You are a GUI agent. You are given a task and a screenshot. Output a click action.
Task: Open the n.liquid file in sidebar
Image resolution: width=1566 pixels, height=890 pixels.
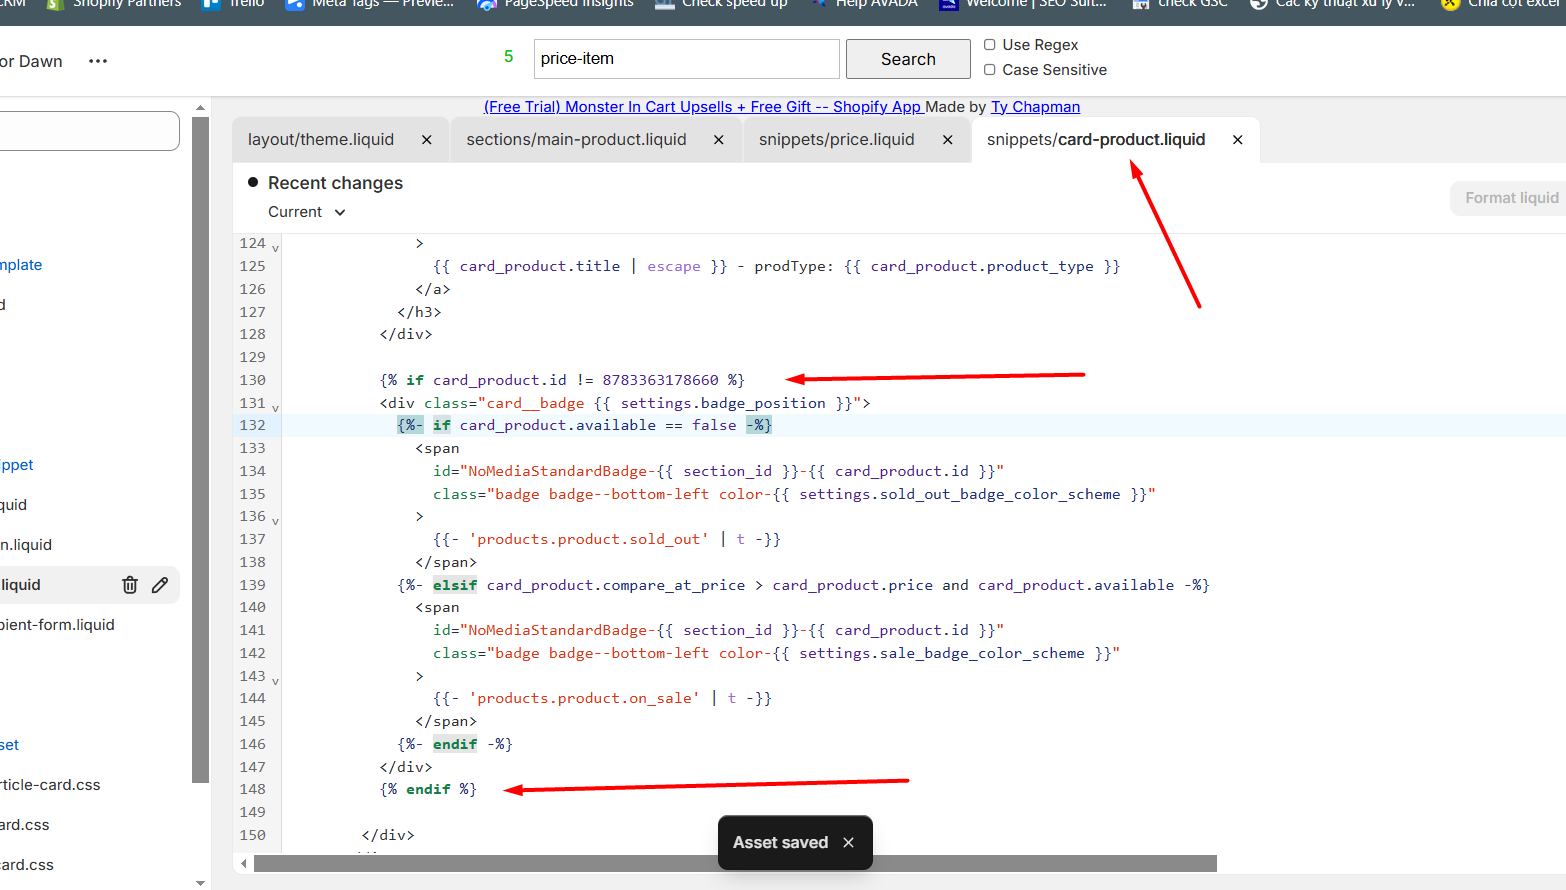tap(26, 545)
